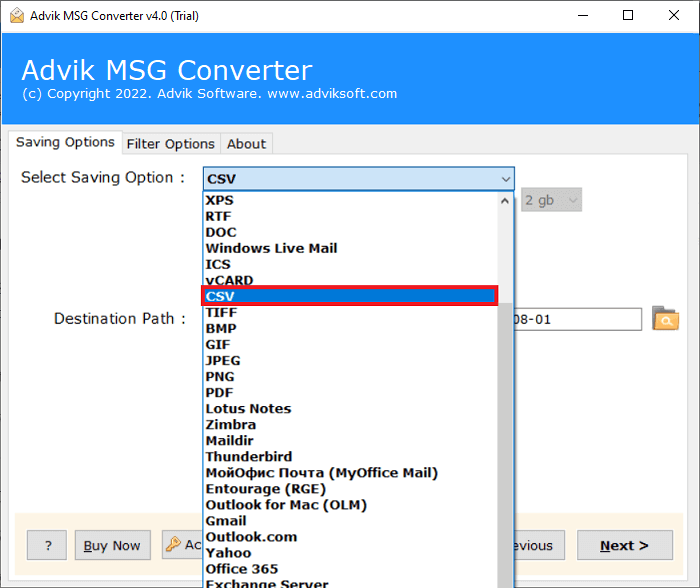Close the Advik MSG Converter window
Screen dimensions: 700x588
pos(674,16)
